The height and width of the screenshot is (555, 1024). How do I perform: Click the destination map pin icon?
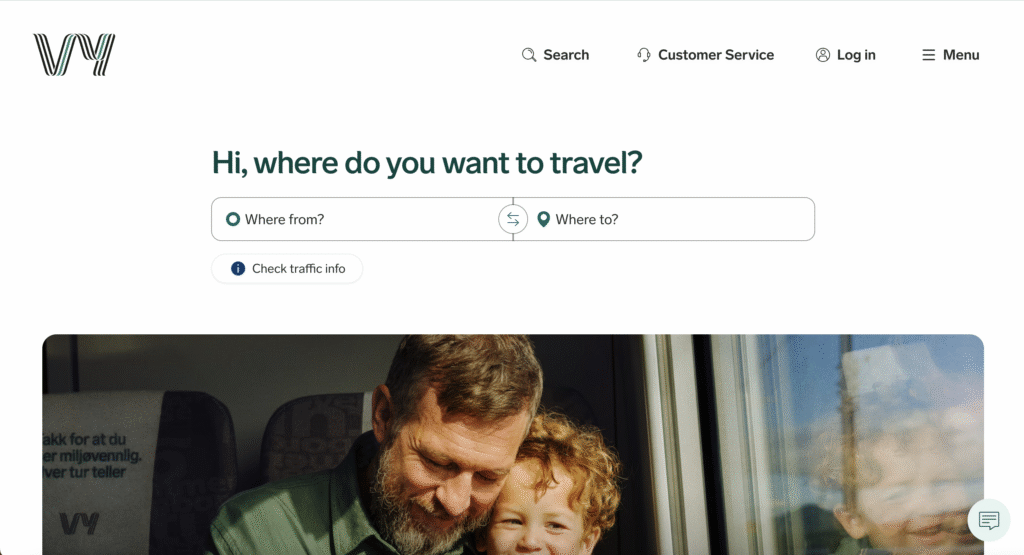543,219
